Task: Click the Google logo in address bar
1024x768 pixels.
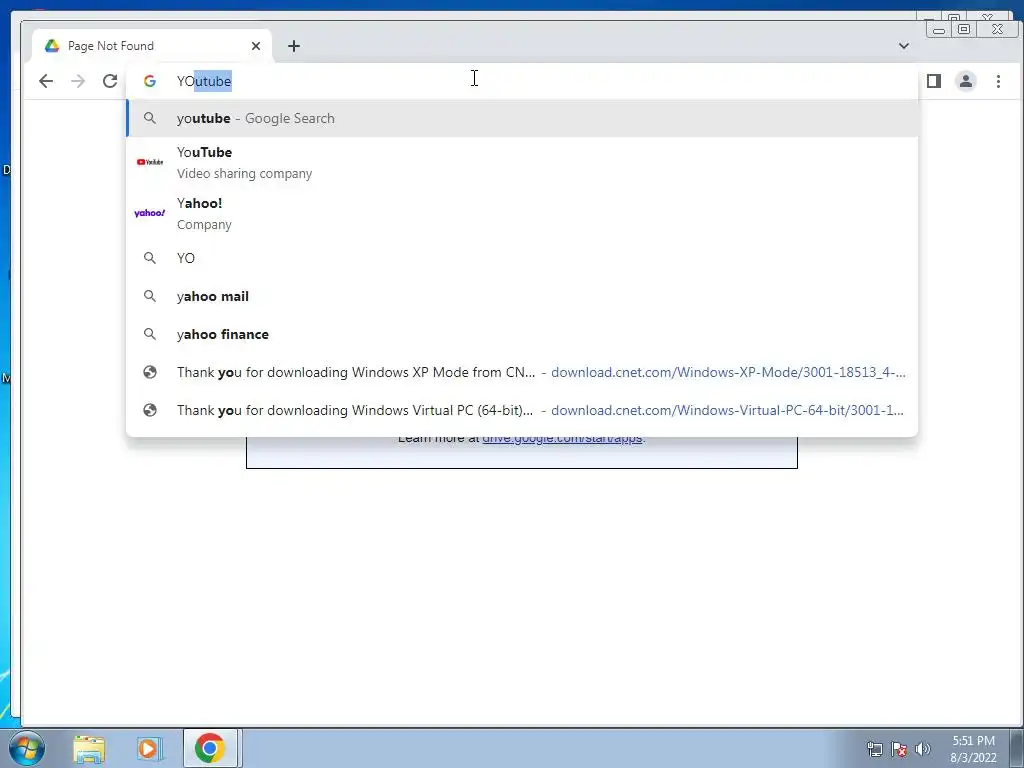Action: (150, 81)
